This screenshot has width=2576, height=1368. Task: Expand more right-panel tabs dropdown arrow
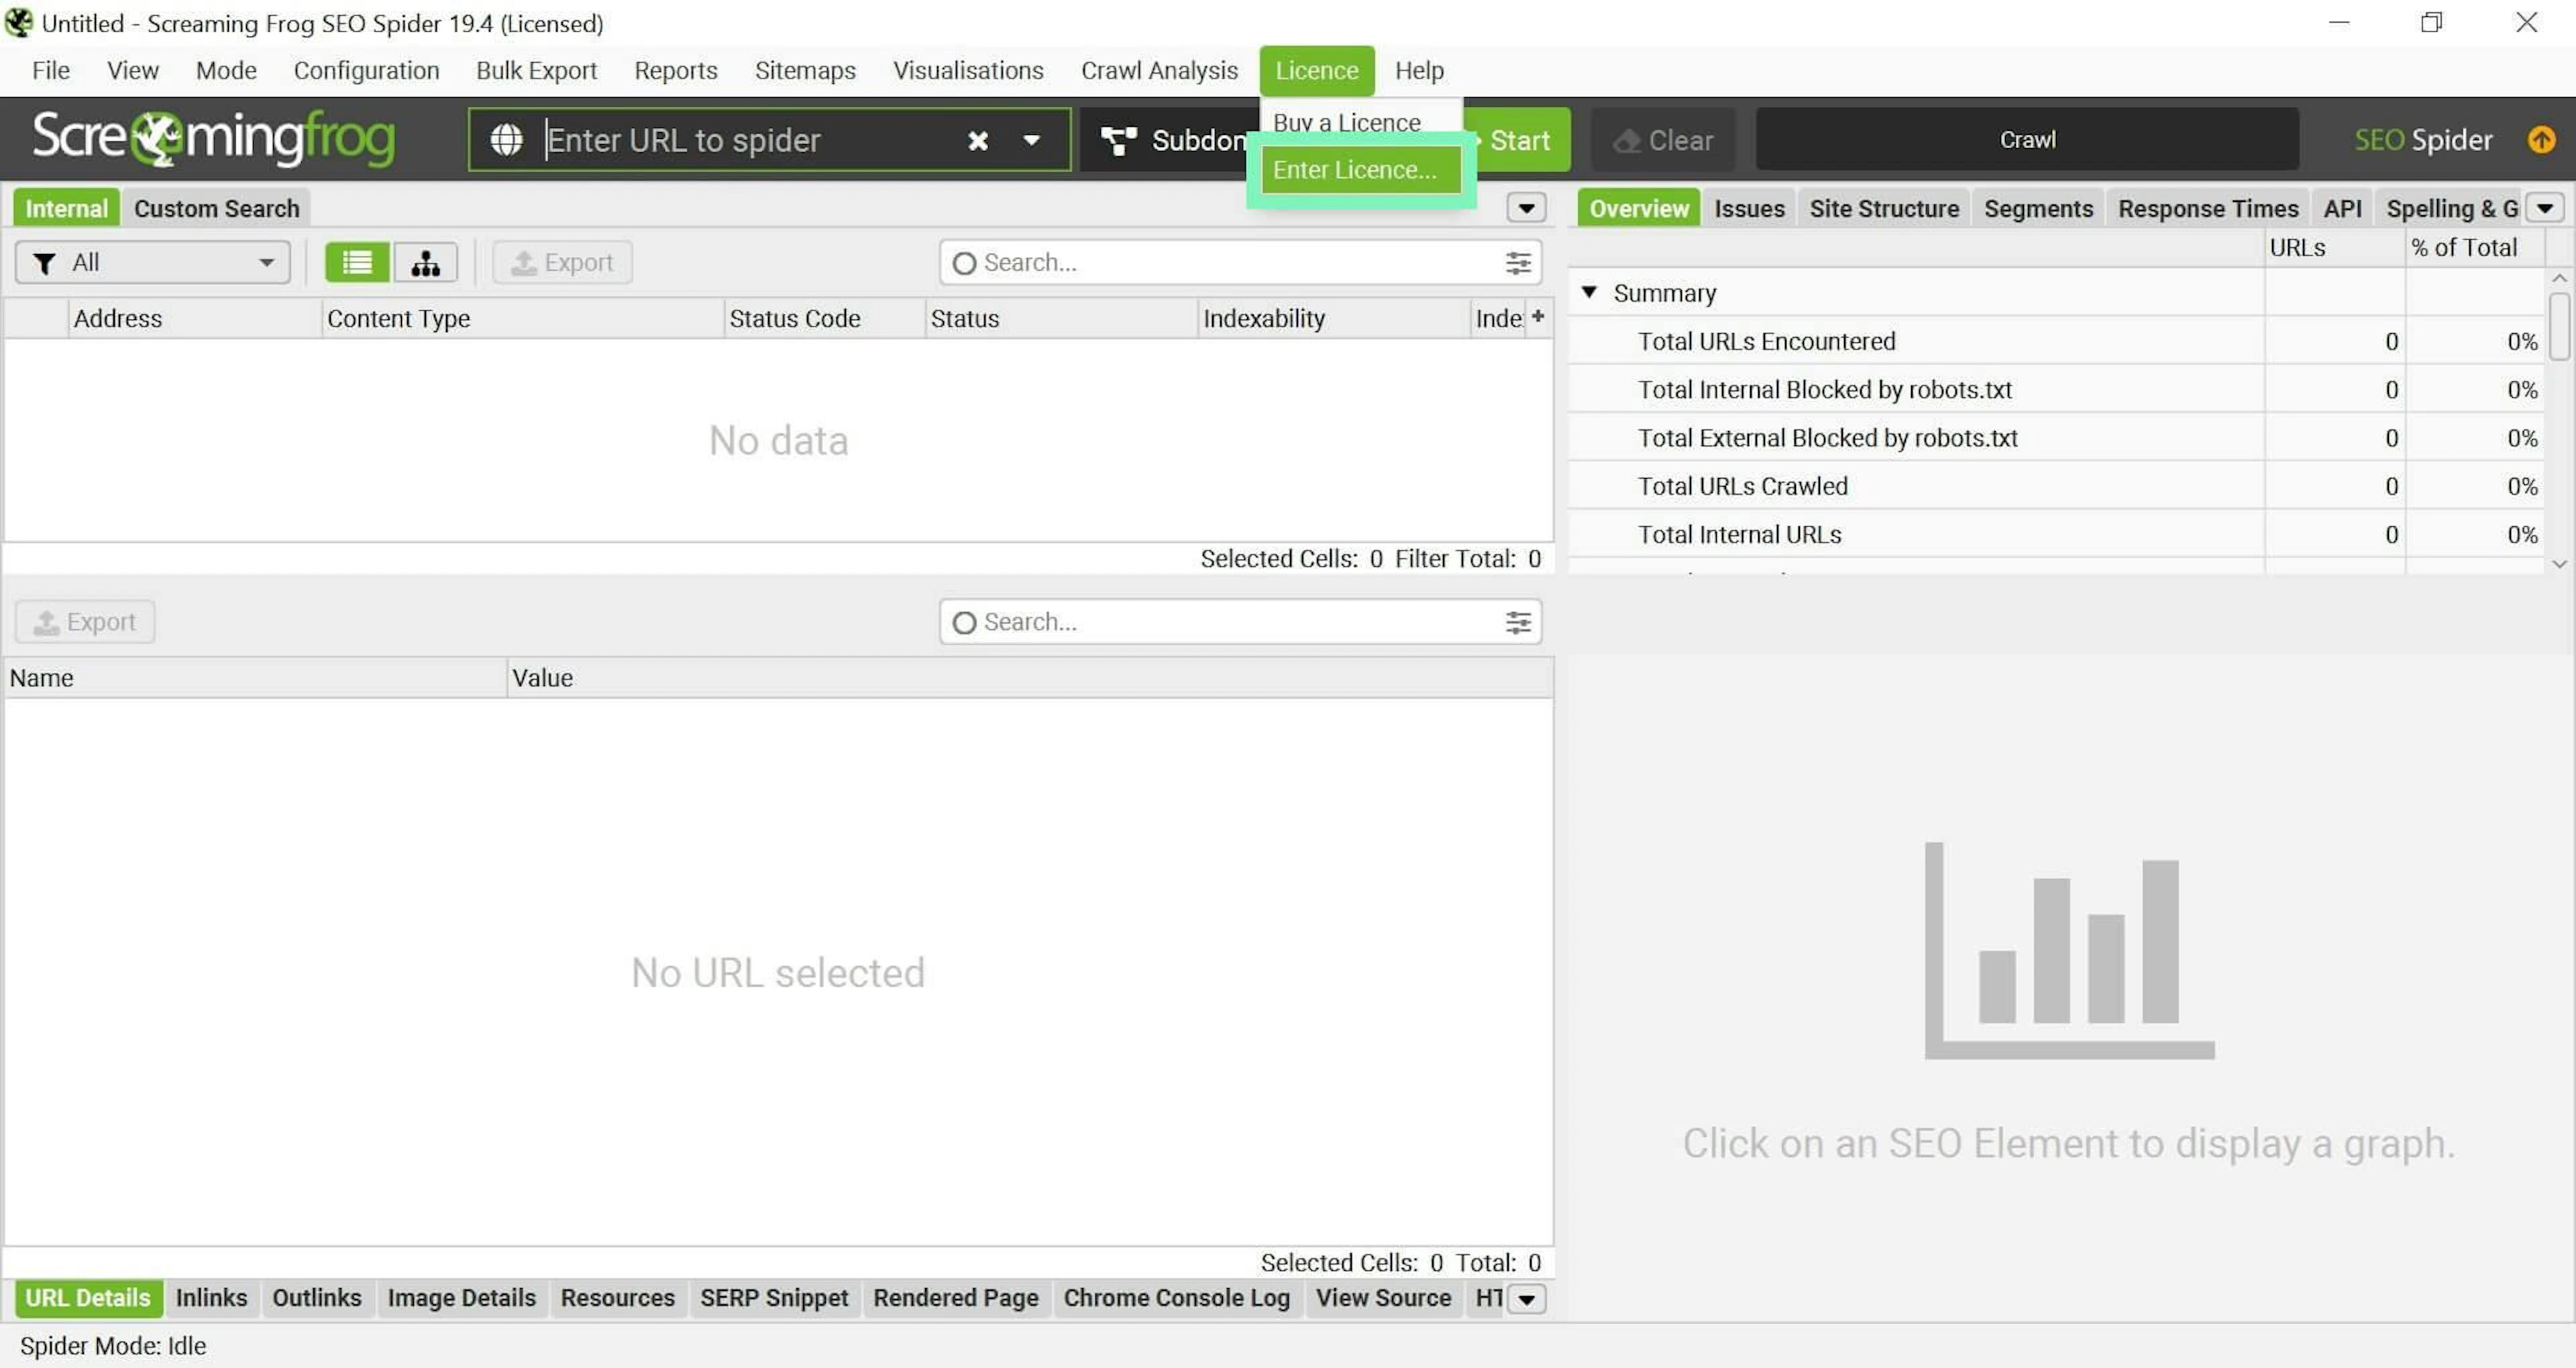click(x=2545, y=208)
